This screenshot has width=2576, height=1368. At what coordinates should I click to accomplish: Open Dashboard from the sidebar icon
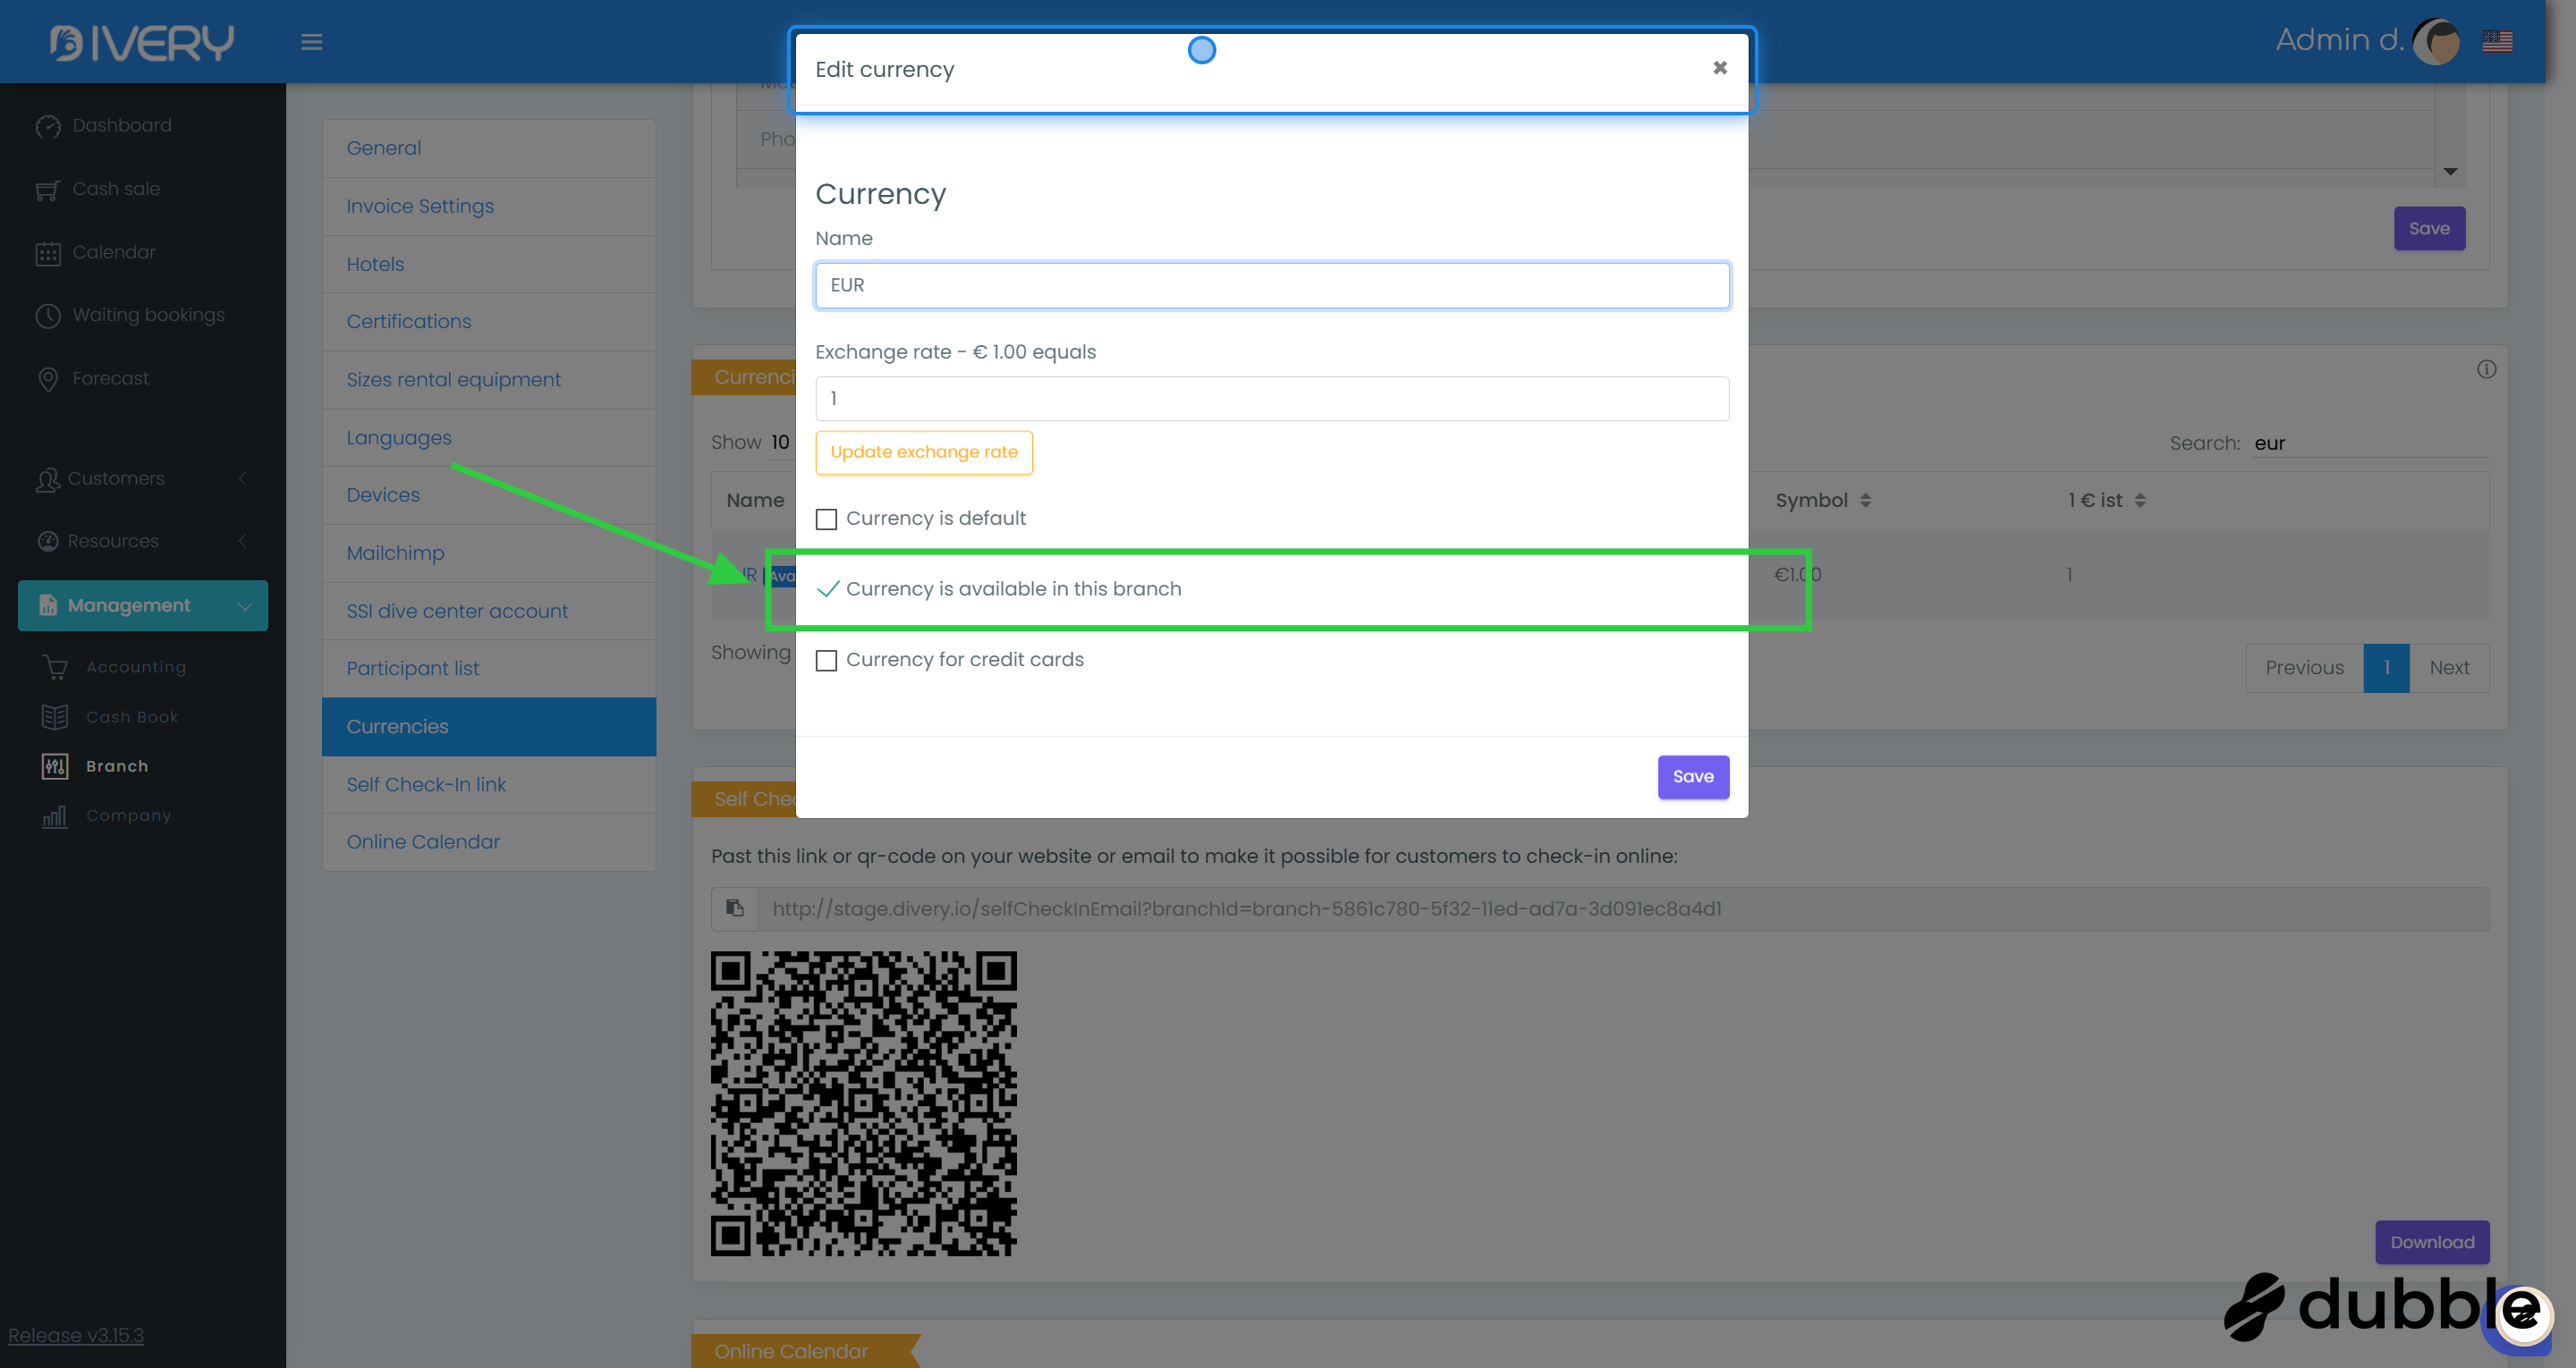tap(48, 126)
